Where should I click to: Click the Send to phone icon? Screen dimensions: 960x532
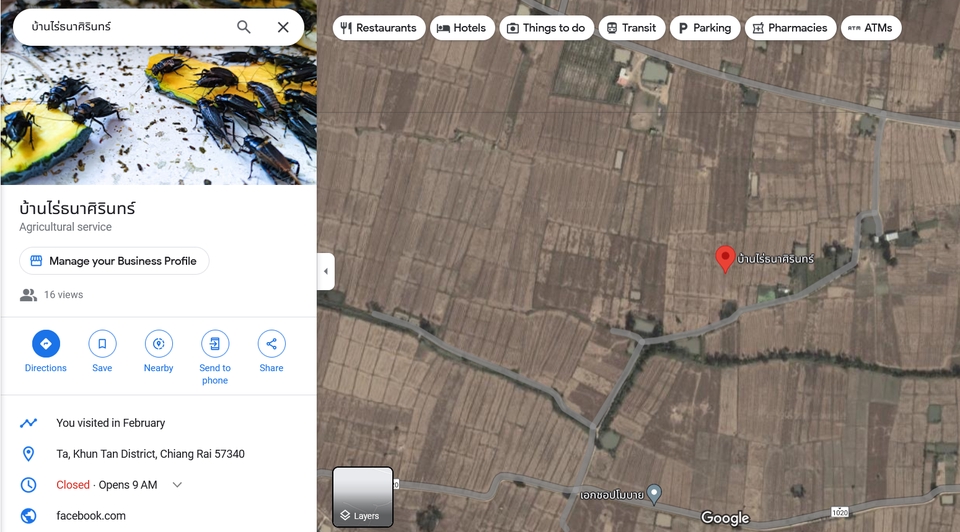(215, 343)
